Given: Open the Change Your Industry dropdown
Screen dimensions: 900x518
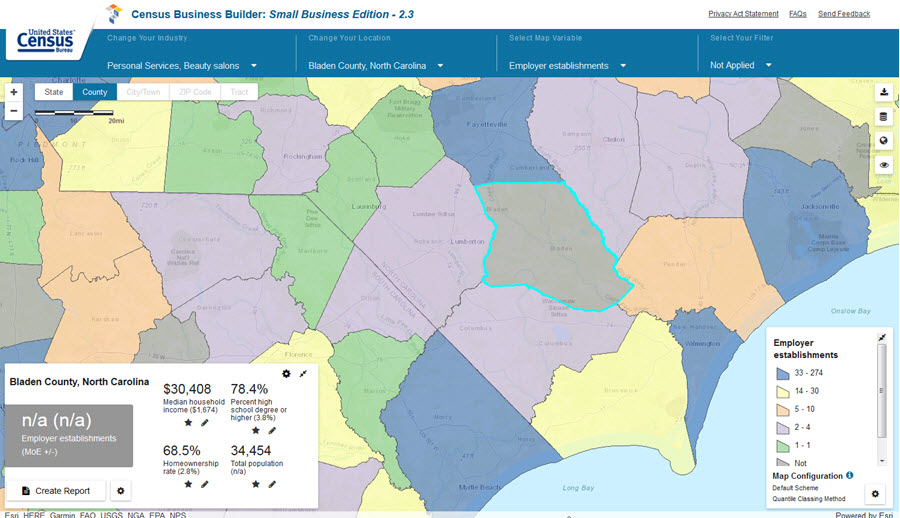Looking at the screenshot, I should 182,65.
